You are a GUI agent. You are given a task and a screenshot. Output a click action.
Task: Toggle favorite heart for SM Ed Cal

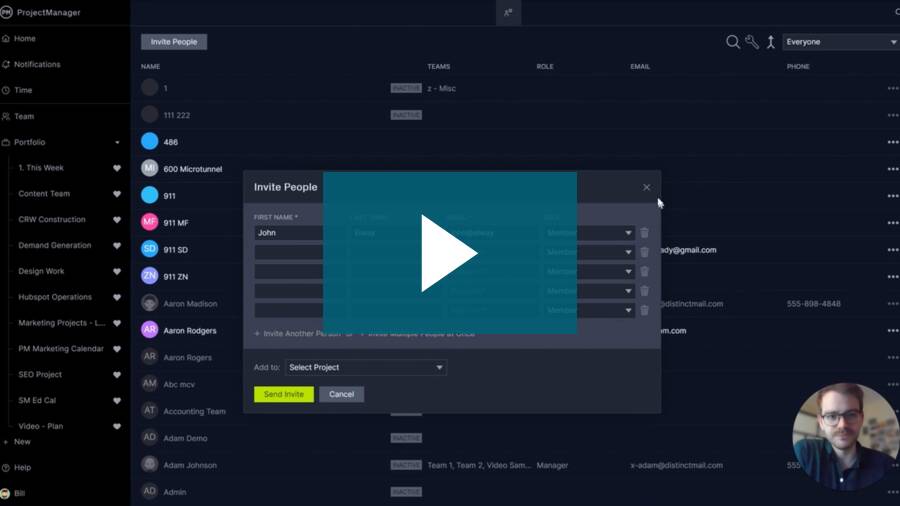tap(117, 400)
